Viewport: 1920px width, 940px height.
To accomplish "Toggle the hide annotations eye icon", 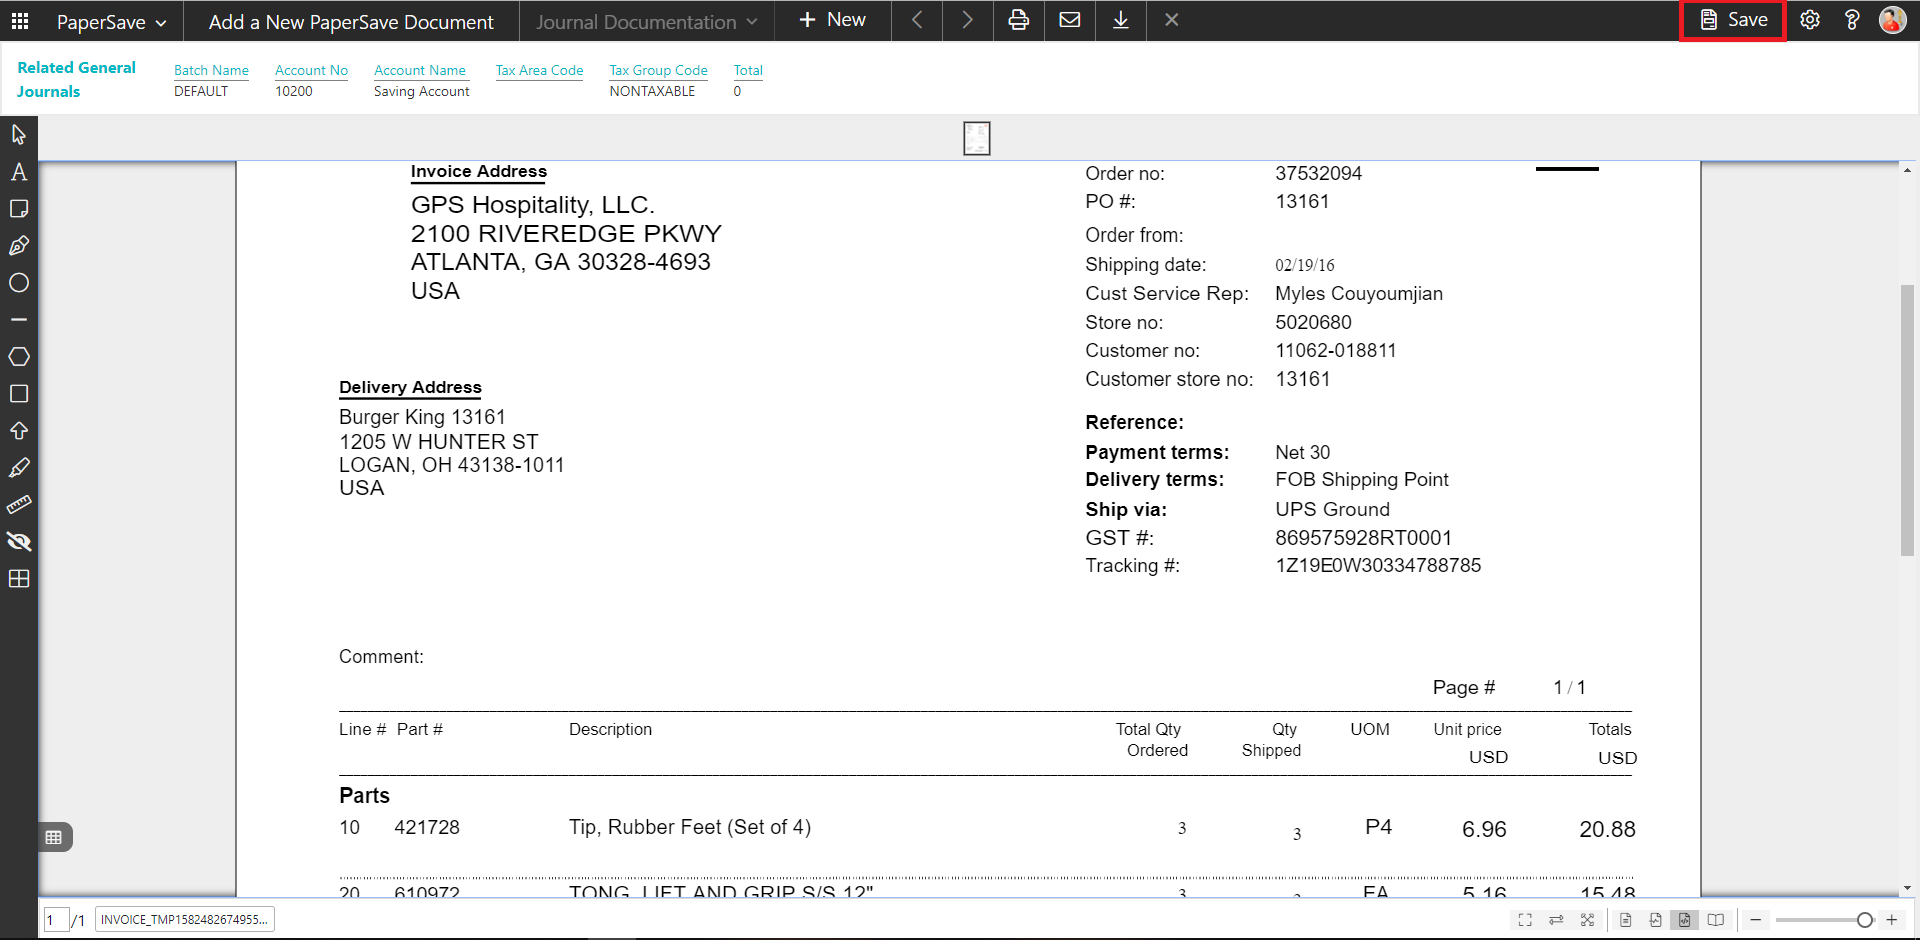I will coord(19,542).
